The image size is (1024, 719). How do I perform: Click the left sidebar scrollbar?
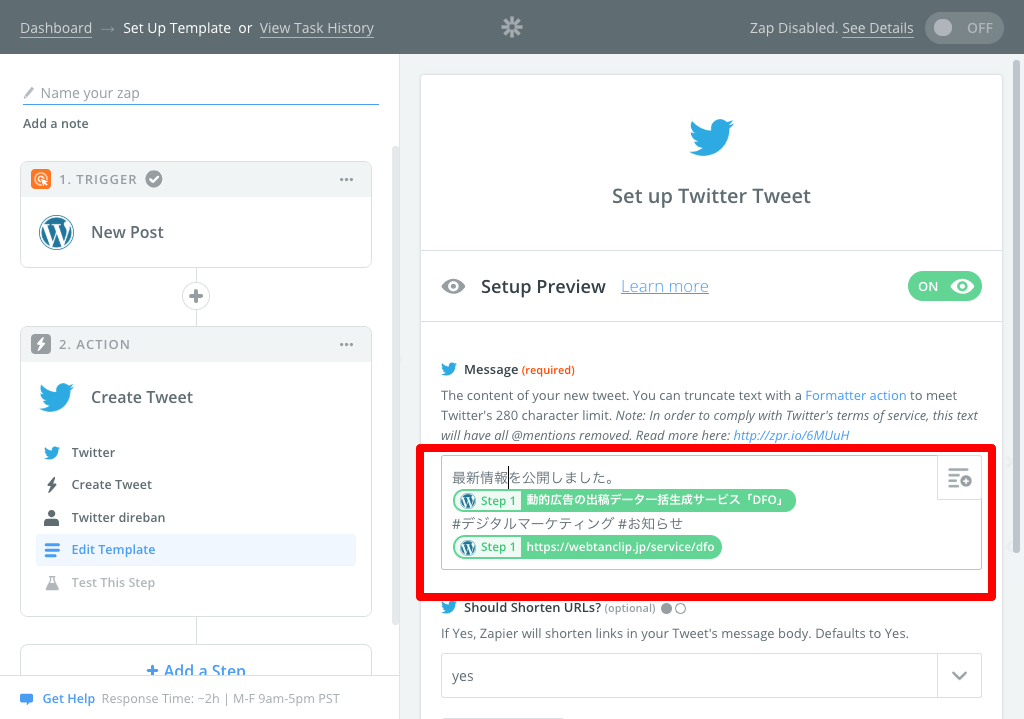coord(395,385)
